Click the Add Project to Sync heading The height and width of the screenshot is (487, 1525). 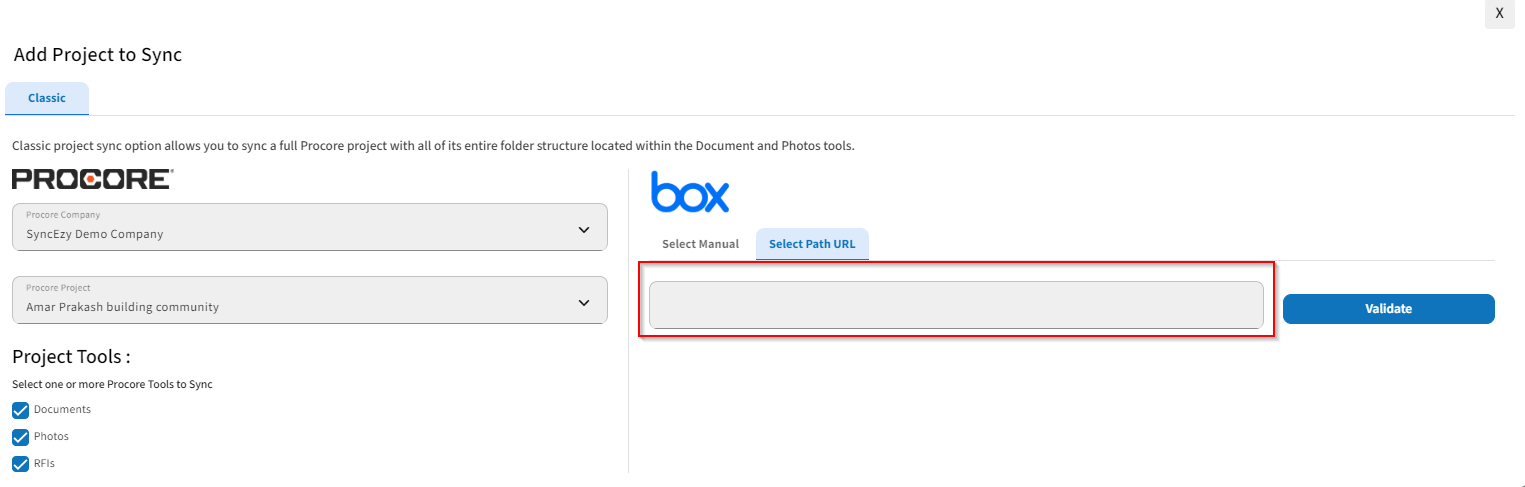[98, 55]
